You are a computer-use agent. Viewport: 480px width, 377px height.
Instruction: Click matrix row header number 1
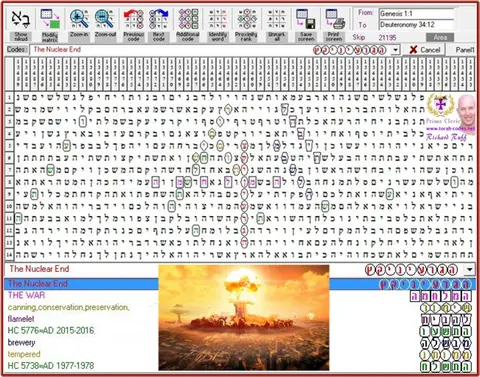(x=9, y=97)
